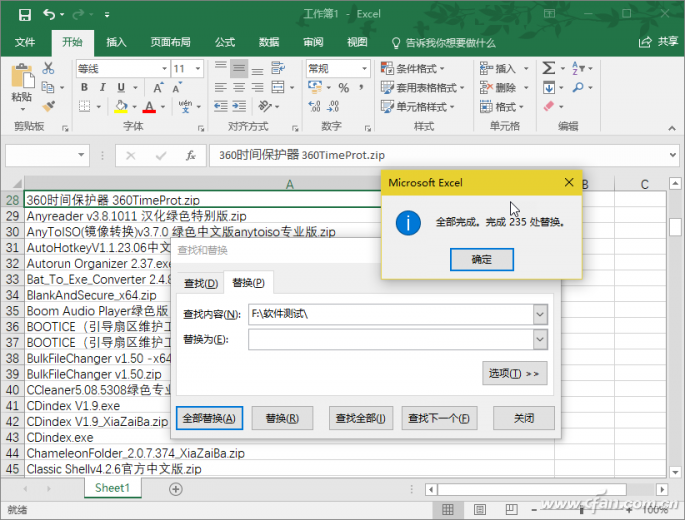Click the Find Next button
Image resolution: width=685 pixels, height=520 pixels.
(x=439, y=418)
